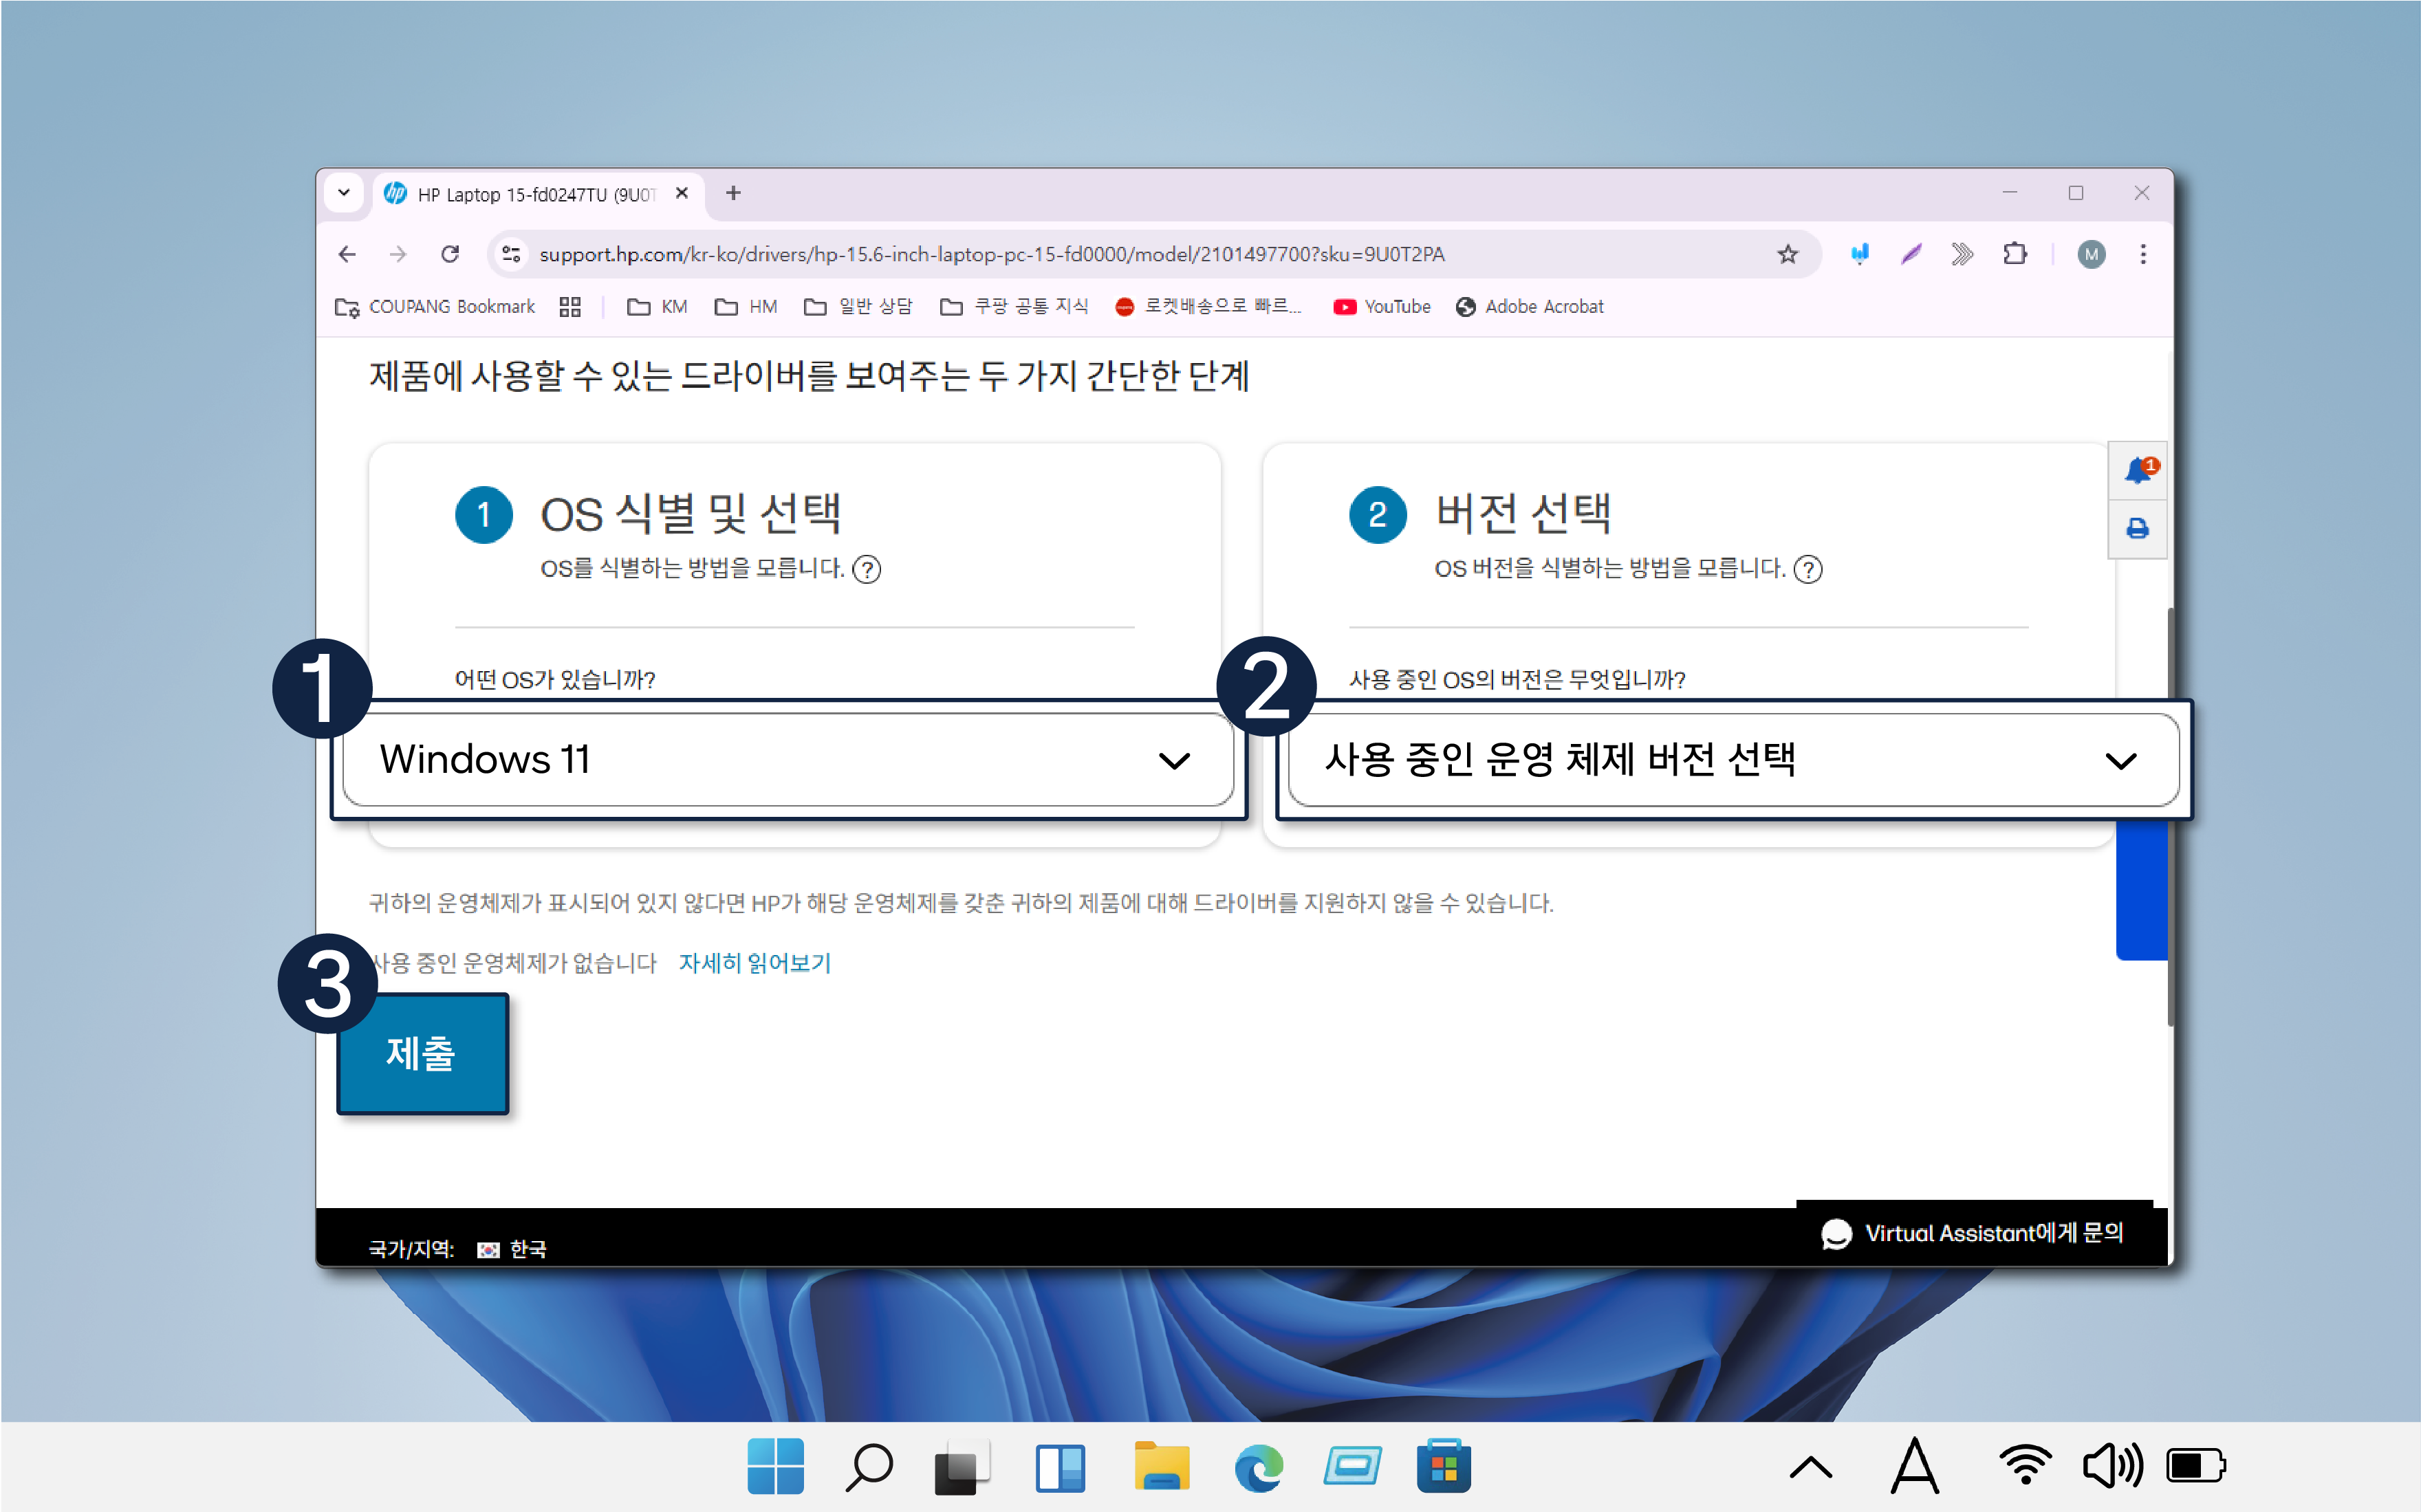Viewport: 2421px width, 1512px height.
Task: Open the profile avatar M icon
Action: point(2091,254)
